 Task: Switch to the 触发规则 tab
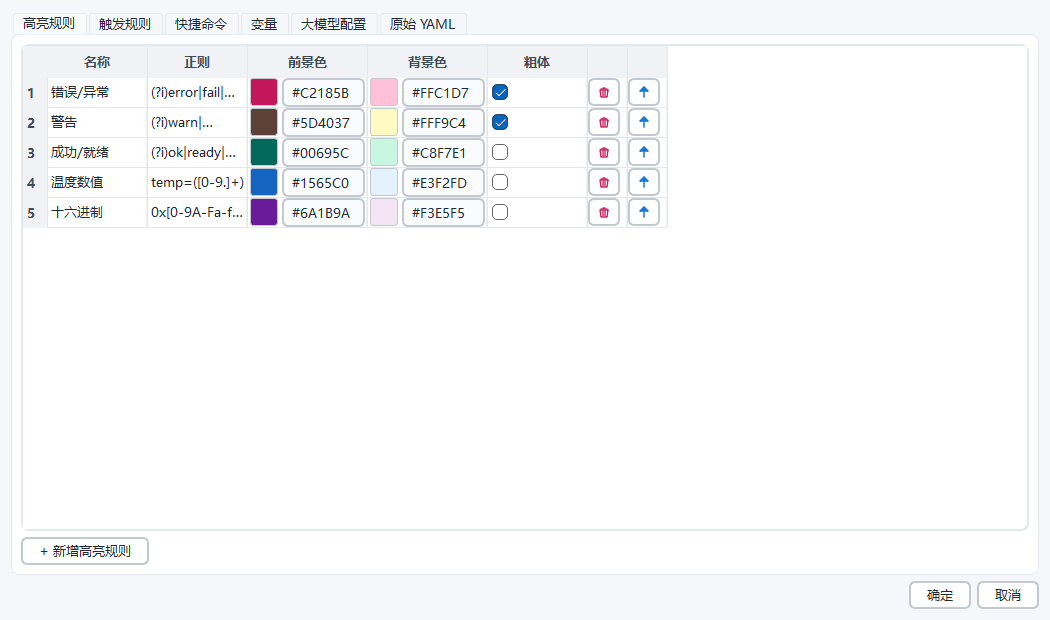125,24
